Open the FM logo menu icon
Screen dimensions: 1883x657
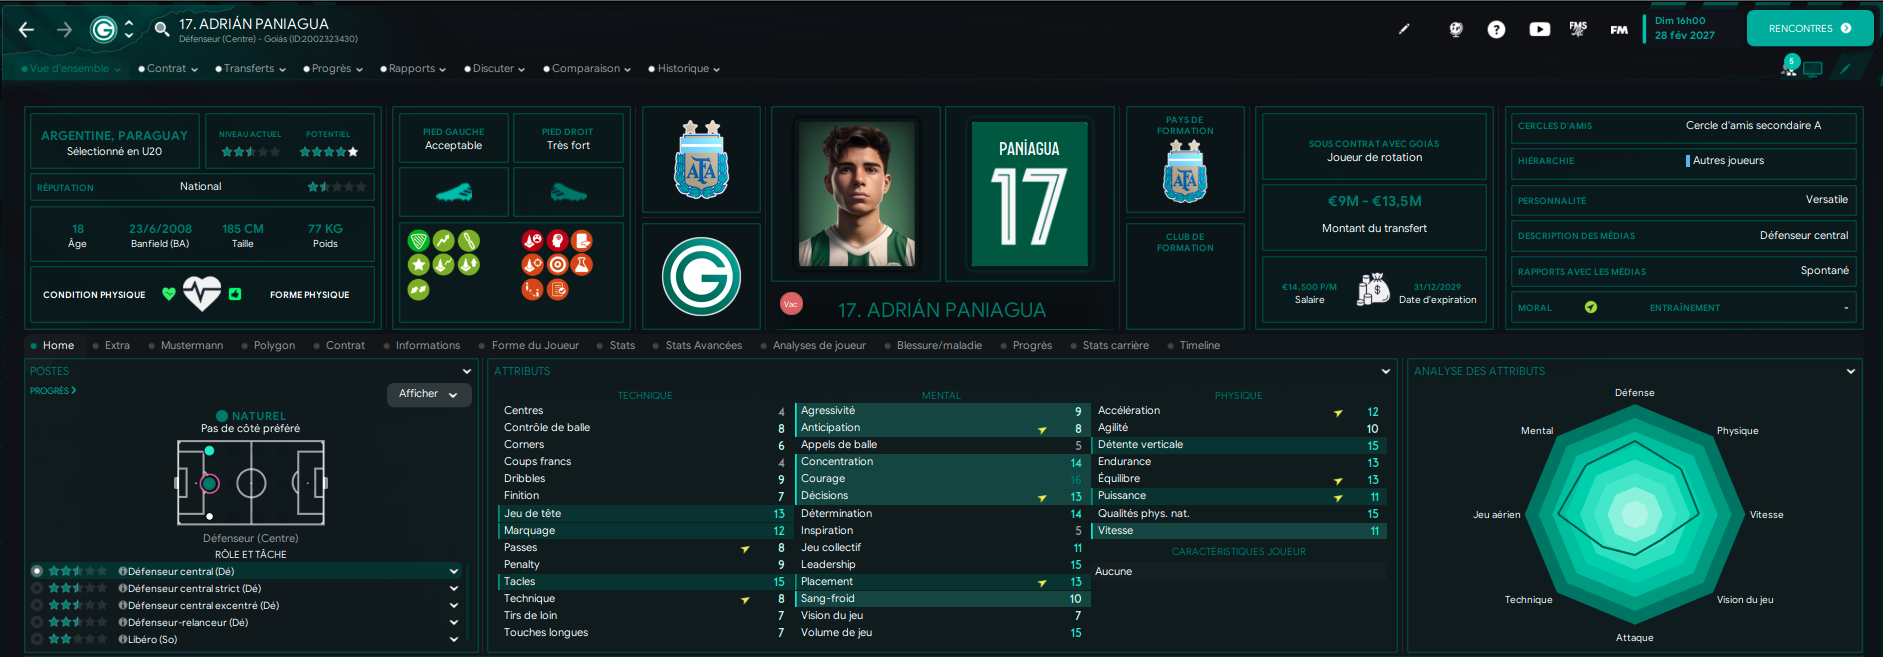[x=1619, y=30]
